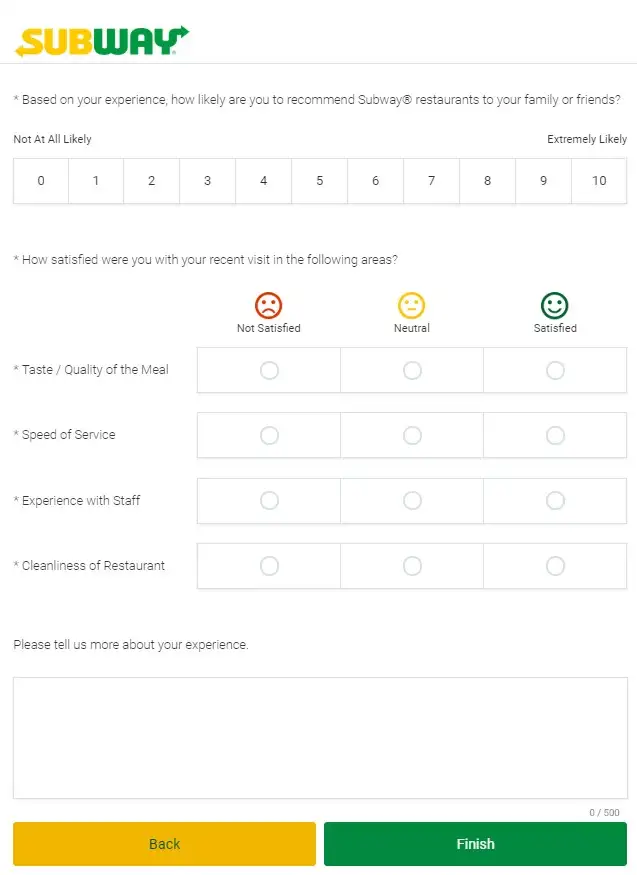Click the green Finish button
This screenshot has width=637, height=875.
point(475,843)
